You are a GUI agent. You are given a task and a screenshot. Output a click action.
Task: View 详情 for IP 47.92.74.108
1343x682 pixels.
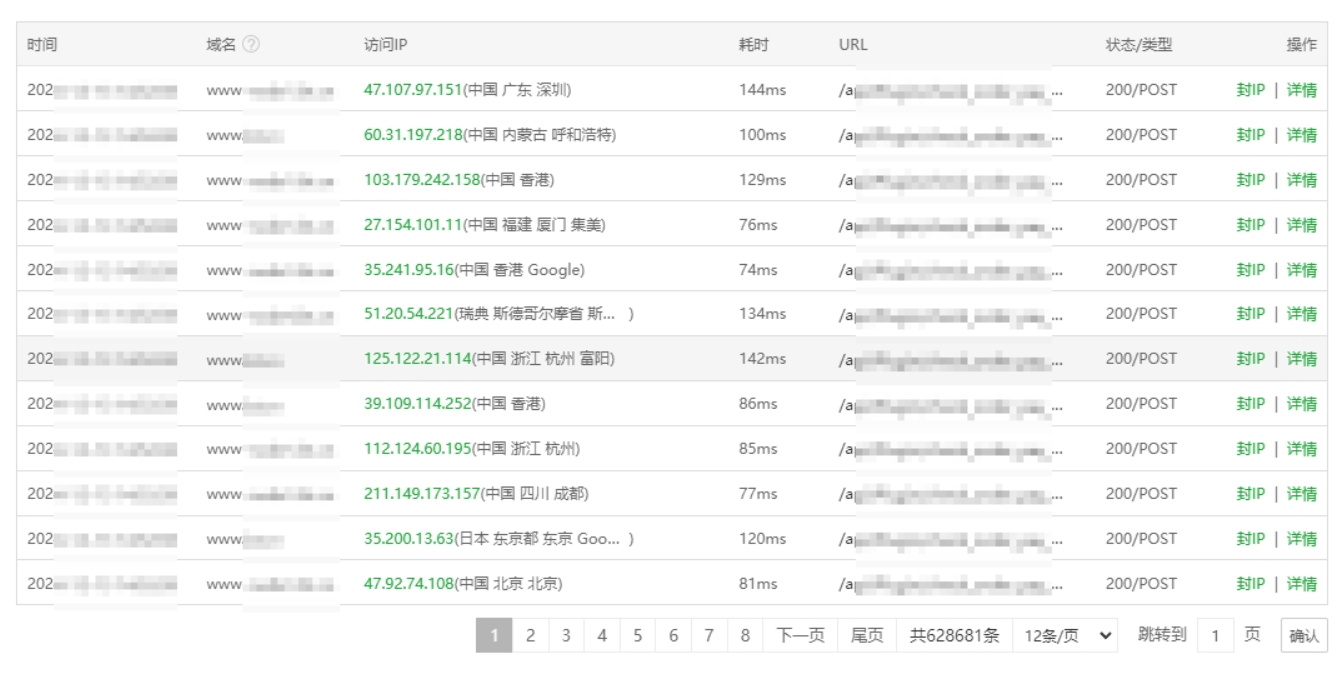click(x=1301, y=584)
